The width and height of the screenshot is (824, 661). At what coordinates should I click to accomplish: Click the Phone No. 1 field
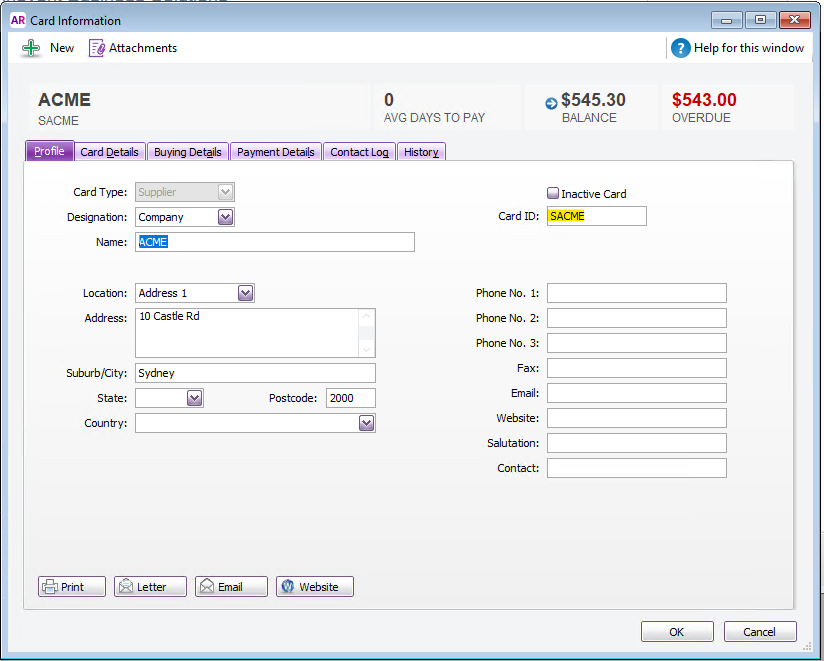(x=637, y=293)
